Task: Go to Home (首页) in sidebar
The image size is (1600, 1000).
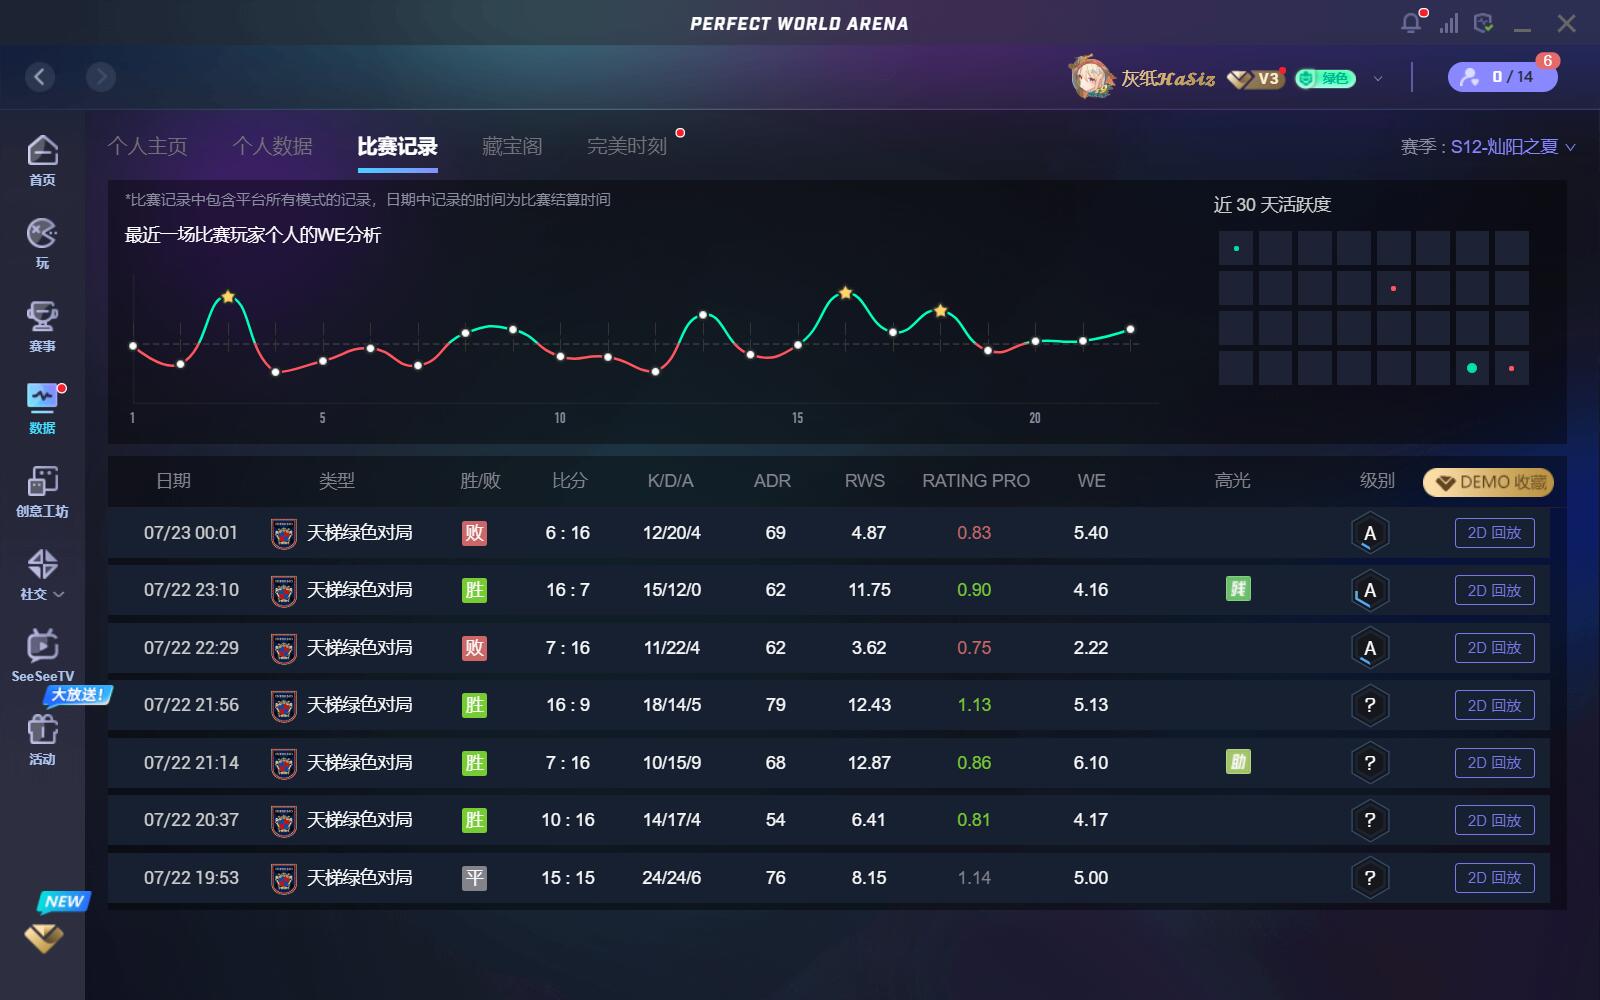Action: click(x=42, y=160)
